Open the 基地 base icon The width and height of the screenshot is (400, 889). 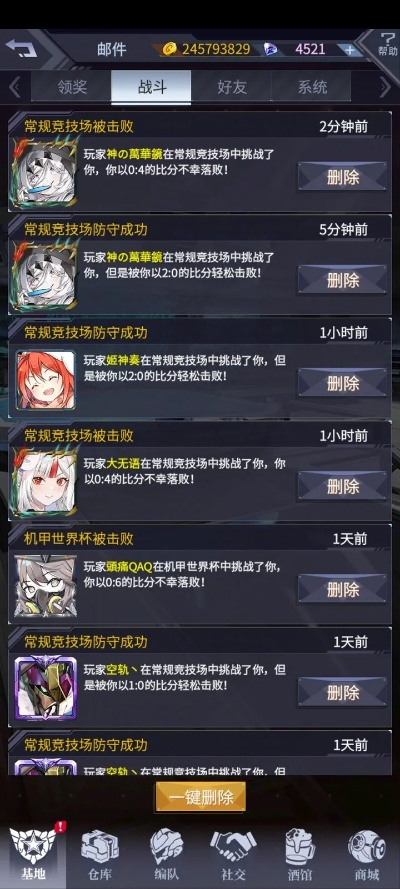[33, 854]
